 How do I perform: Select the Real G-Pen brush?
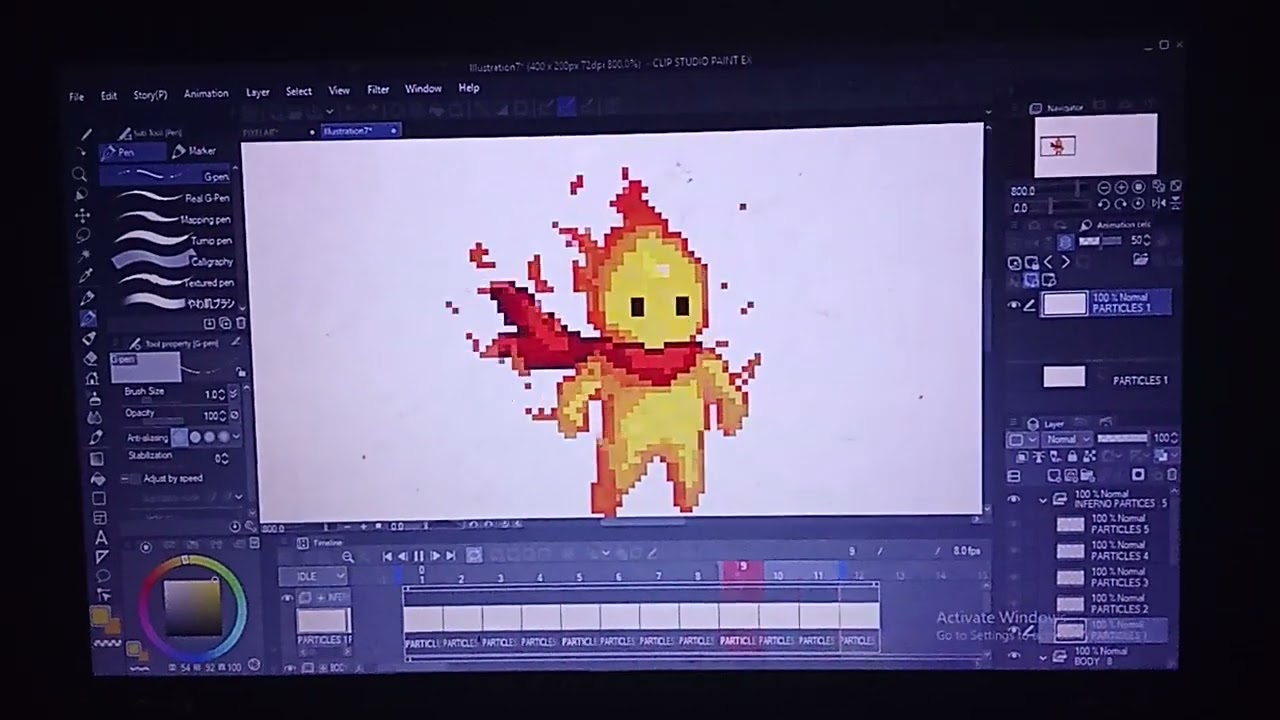[170, 198]
